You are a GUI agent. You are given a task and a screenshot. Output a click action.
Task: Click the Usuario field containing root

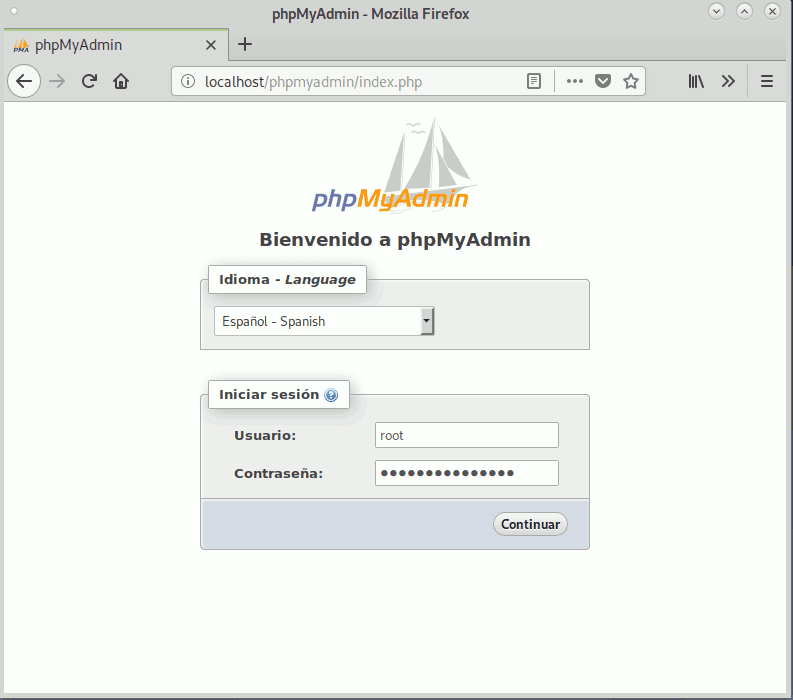[x=466, y=435]
